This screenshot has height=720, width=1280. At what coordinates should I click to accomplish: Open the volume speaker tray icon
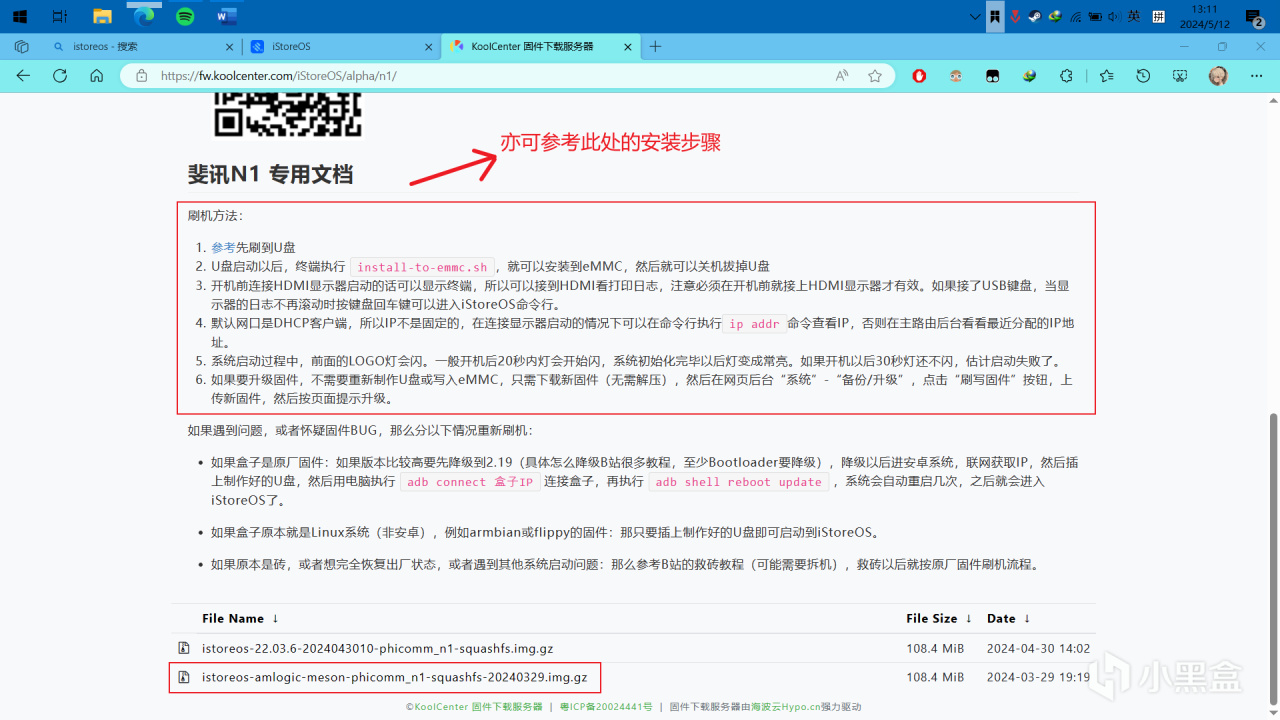pyautogui.click(x=1114, y=16)
